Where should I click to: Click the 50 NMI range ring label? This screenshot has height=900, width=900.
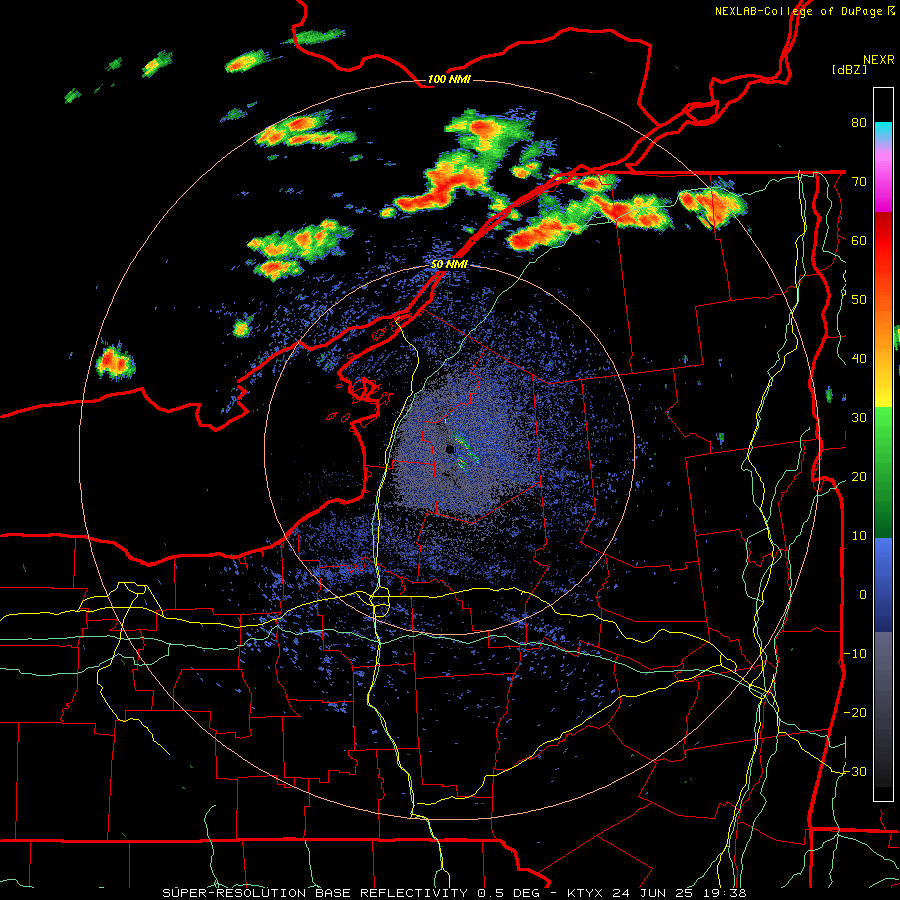pos(449,264)
